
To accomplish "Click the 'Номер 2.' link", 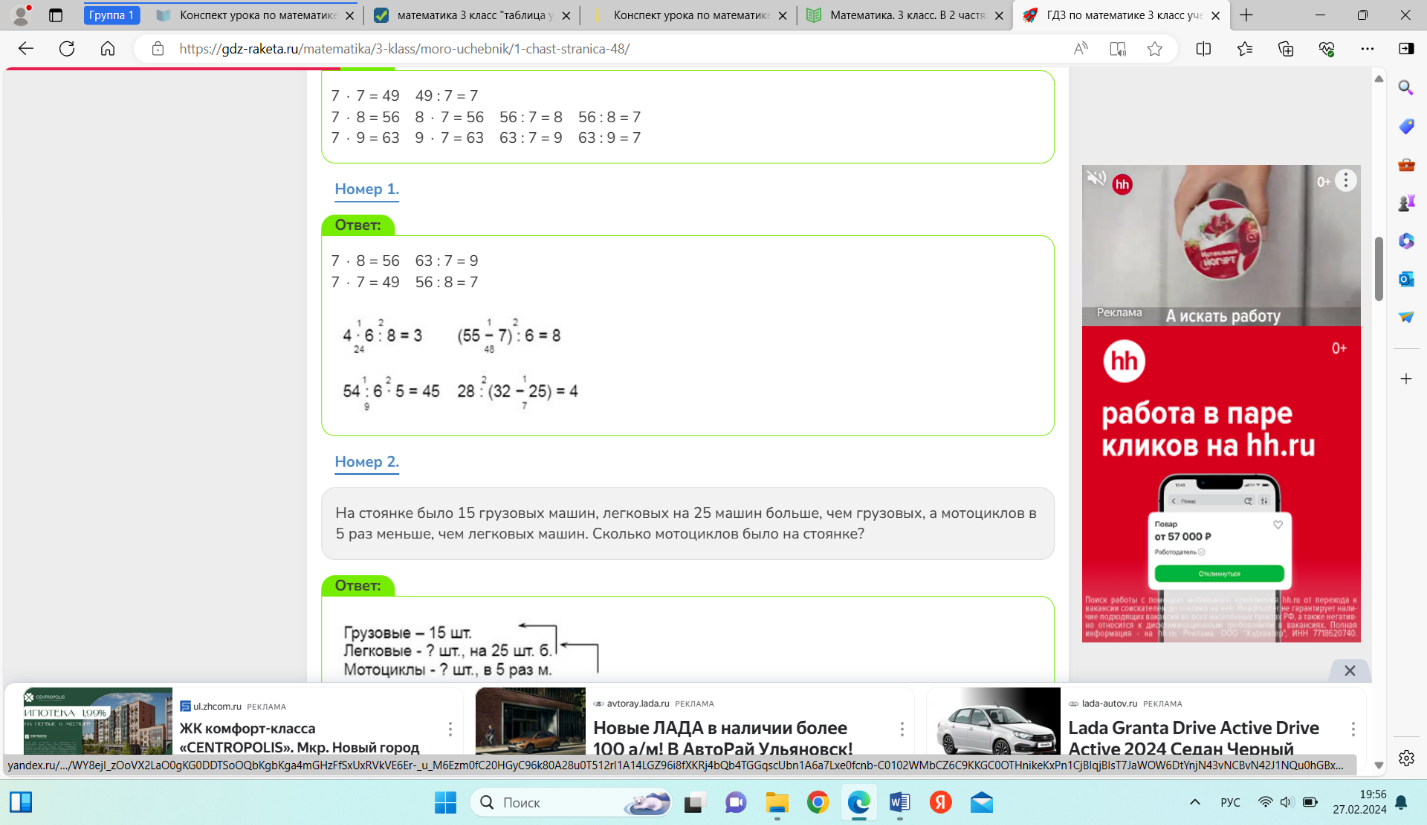I will coord(366,462).
